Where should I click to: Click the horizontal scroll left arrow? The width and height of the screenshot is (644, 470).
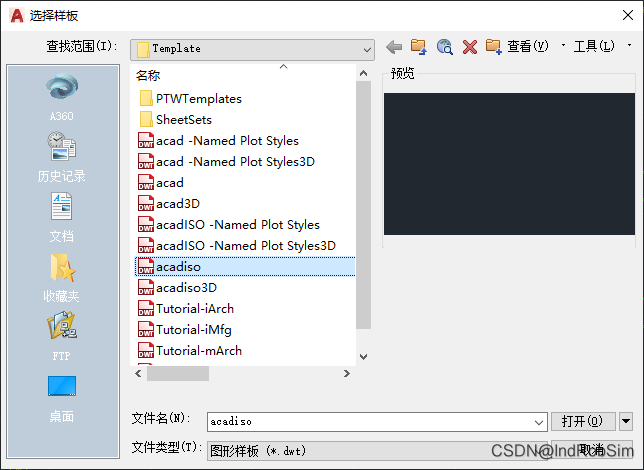point(138,373)
